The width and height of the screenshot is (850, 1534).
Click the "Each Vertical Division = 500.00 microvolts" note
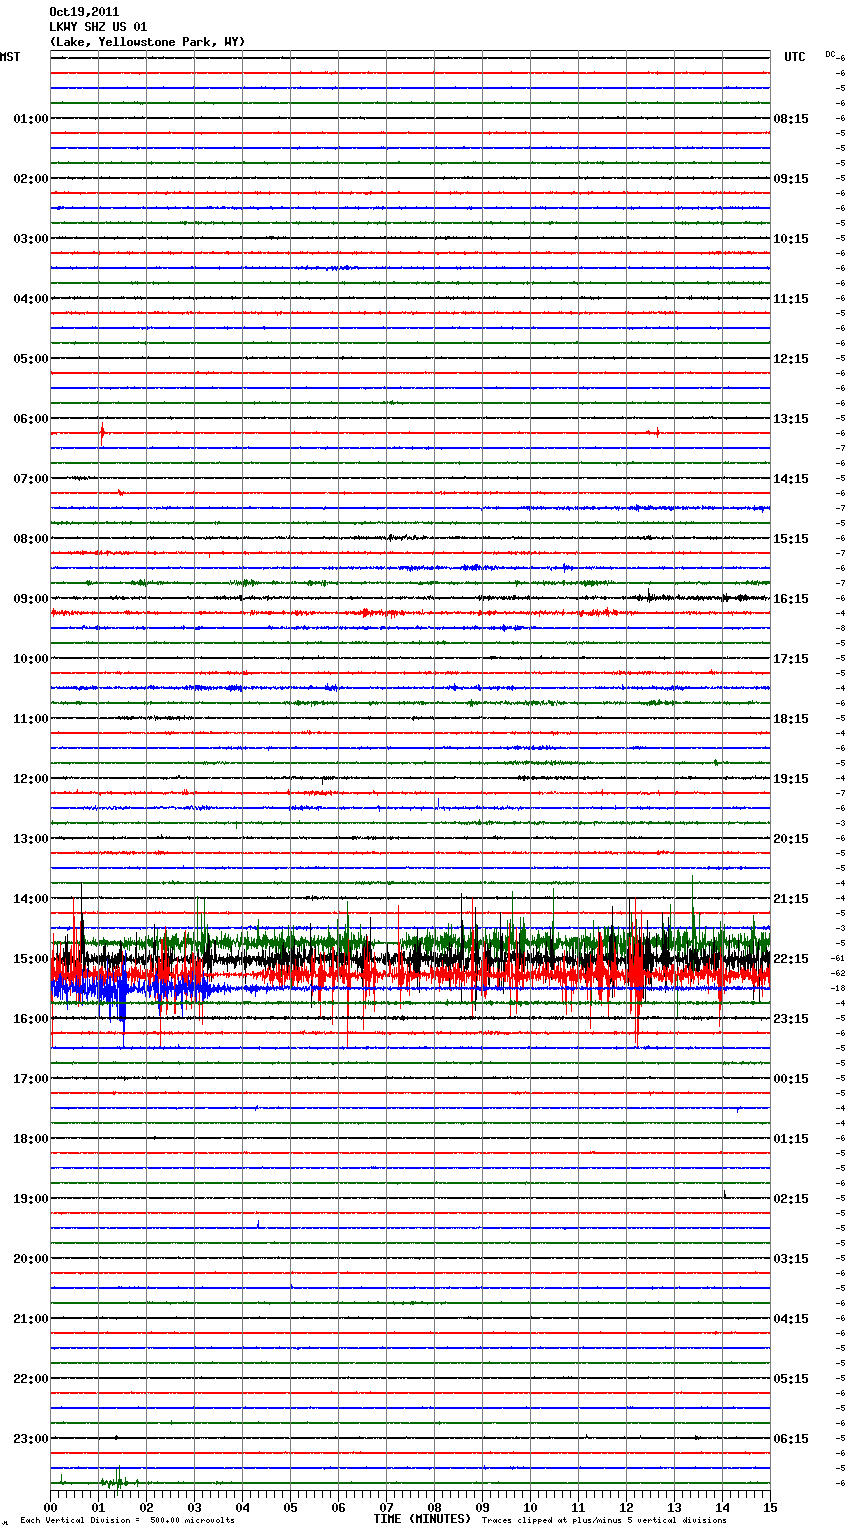[127, 1521]
